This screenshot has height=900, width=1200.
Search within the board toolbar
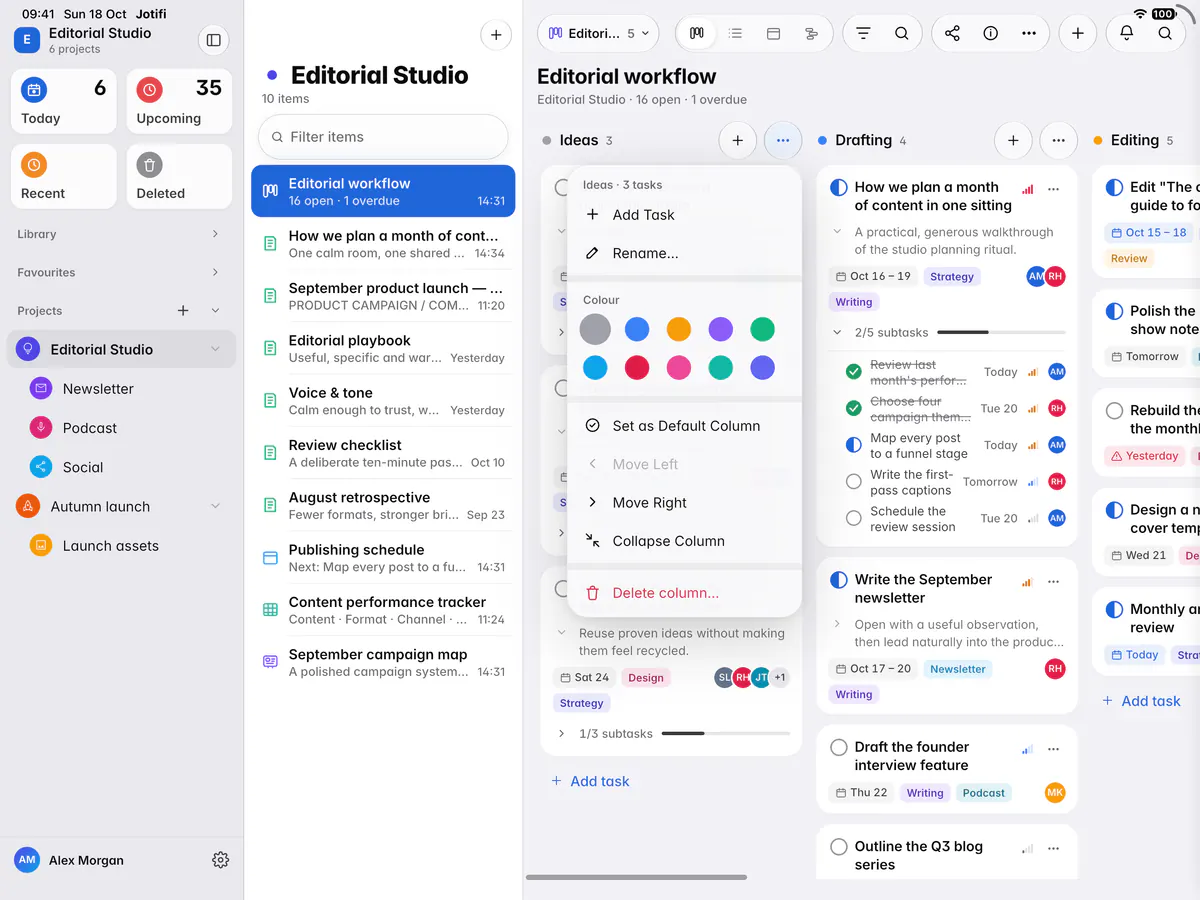coord(902,33)
